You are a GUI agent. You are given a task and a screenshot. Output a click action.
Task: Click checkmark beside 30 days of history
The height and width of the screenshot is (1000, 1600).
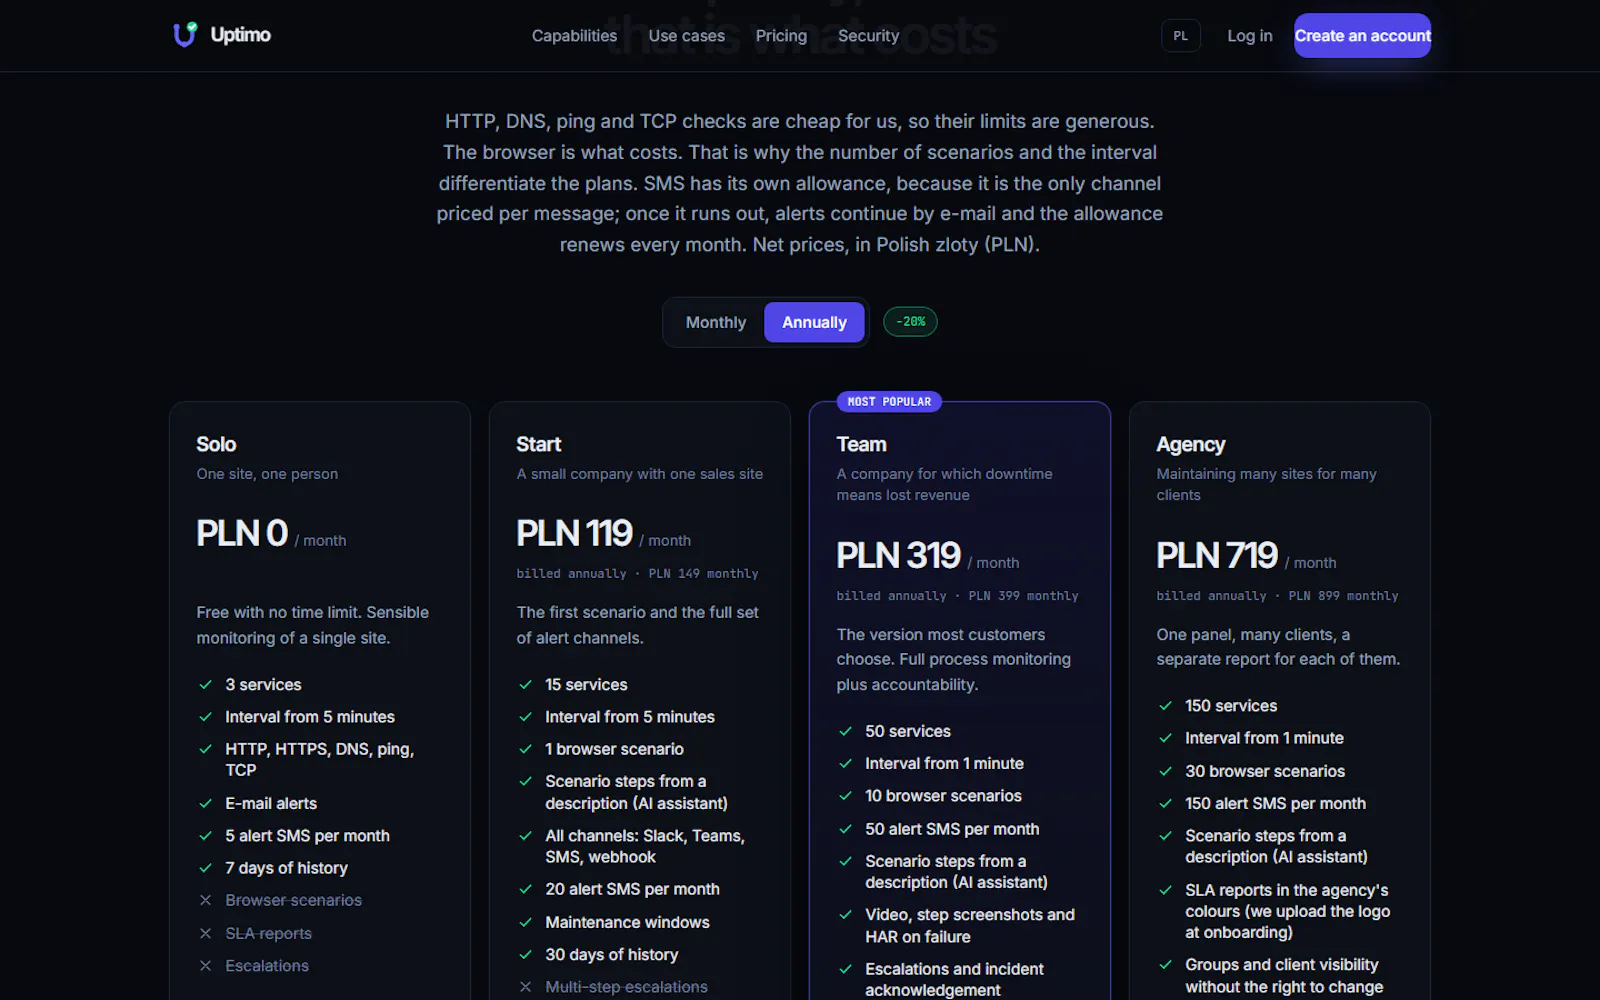coord(525,955)
